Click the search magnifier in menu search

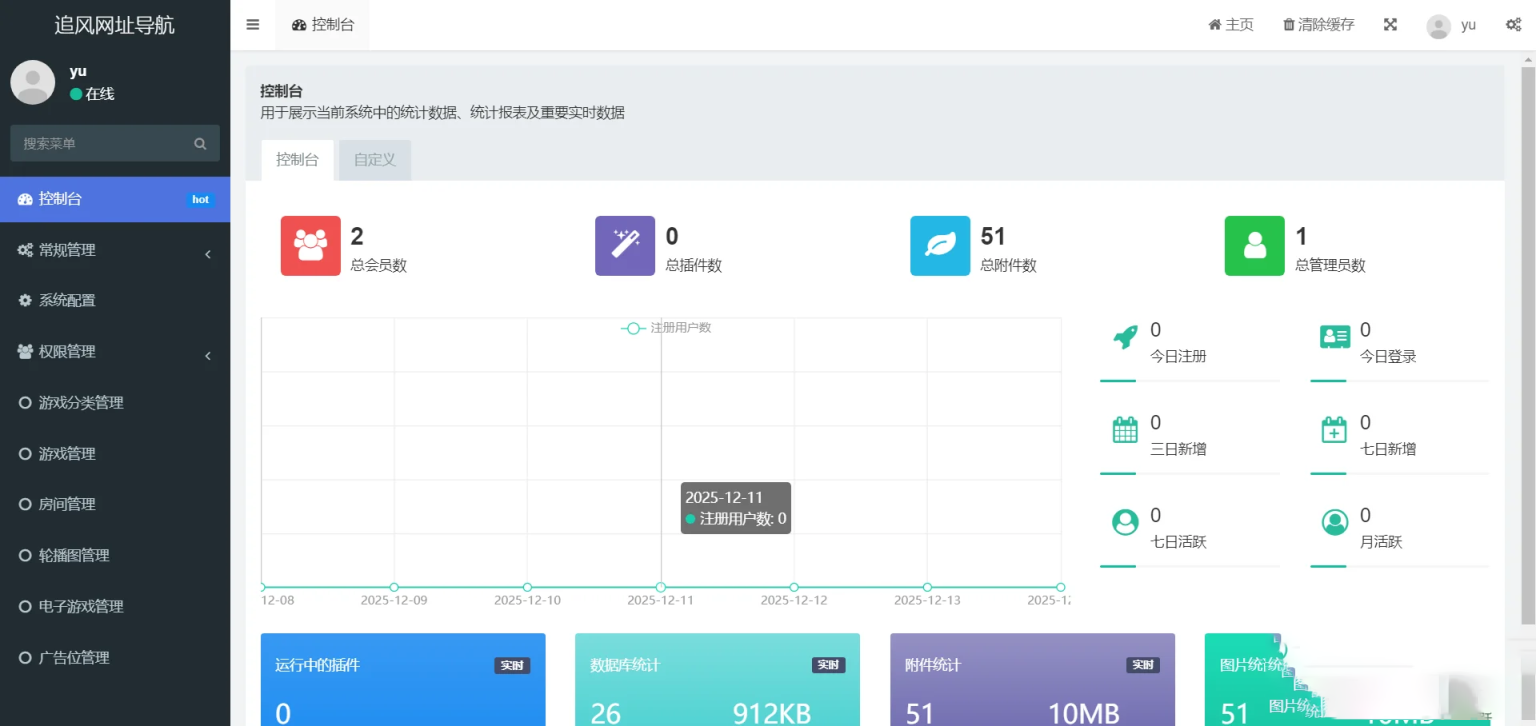[x=200, y=144]
